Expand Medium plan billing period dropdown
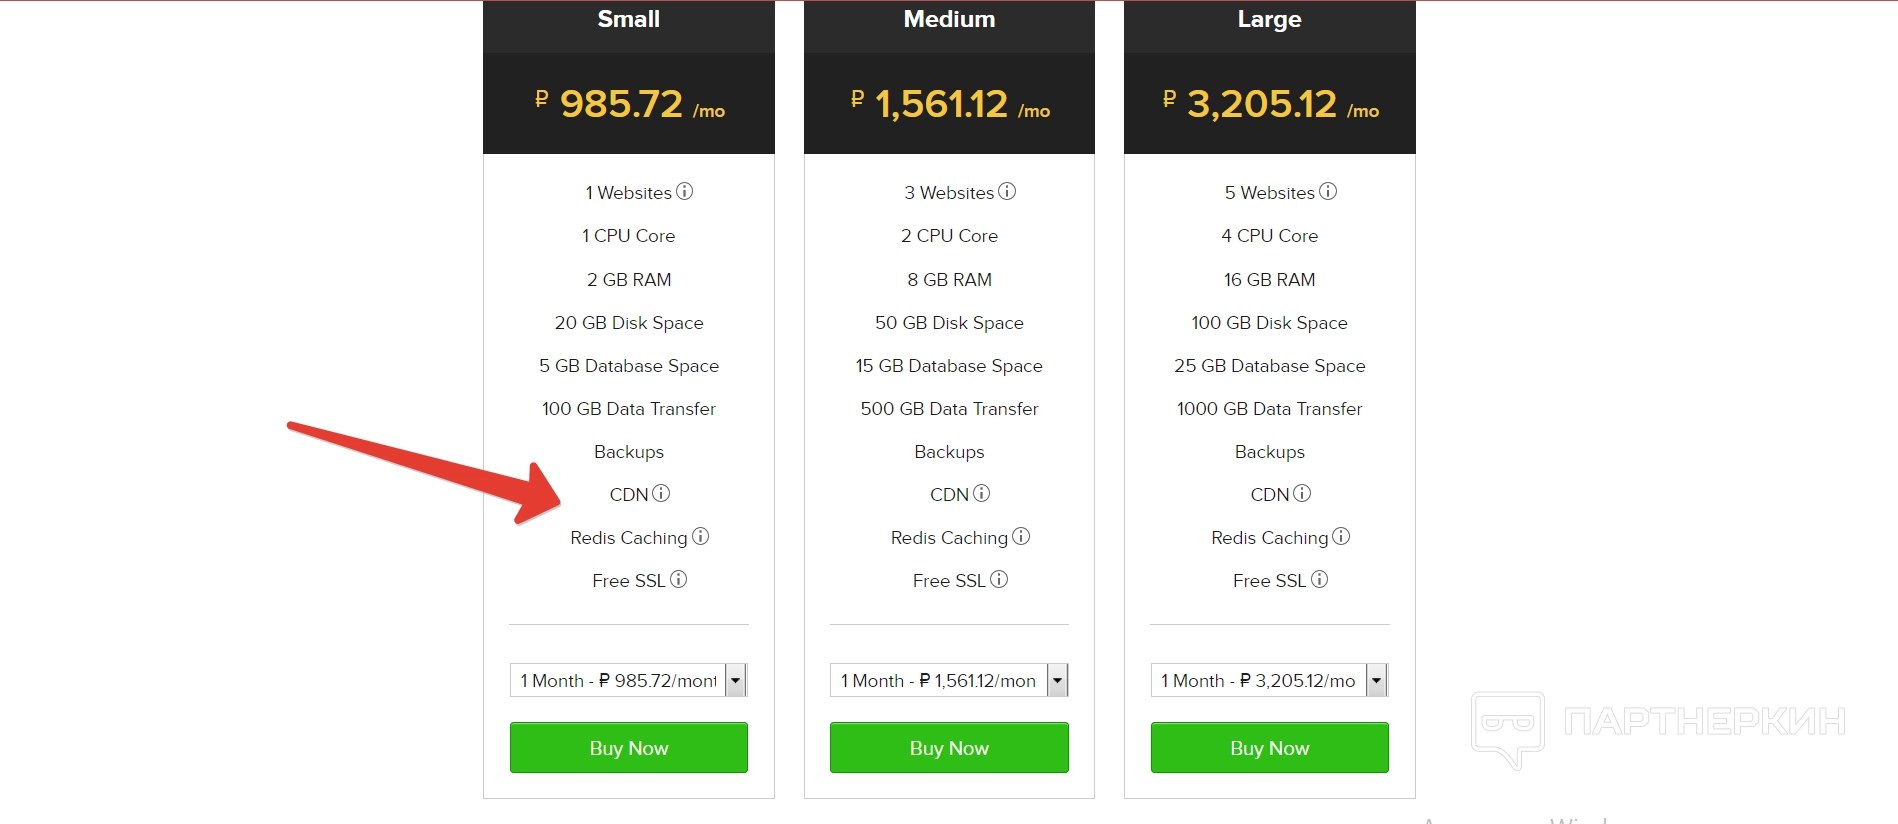1898x824 pixels. pos(1057,680)
